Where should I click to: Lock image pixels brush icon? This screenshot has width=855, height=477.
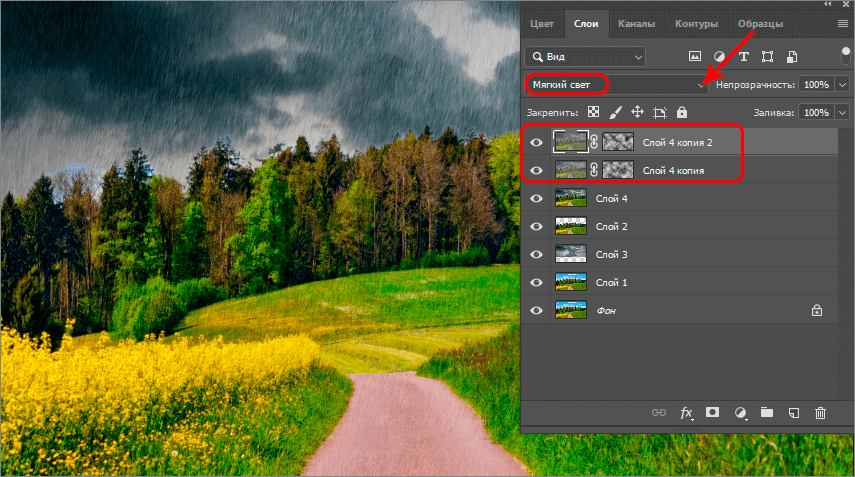pos(615,113)
